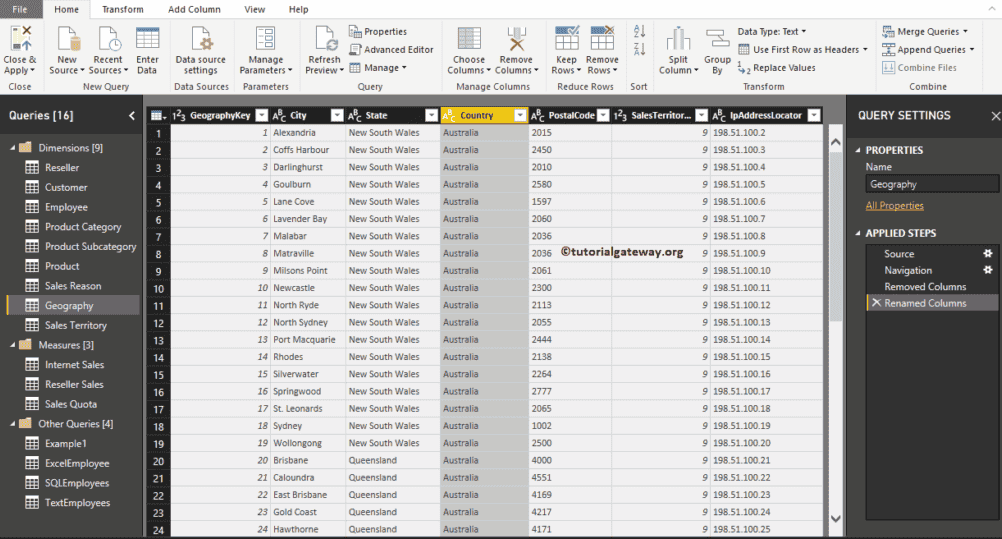This screenshot has width=1002, height=539.
Task: Click the query Name input field
Action: click(932, 184)
